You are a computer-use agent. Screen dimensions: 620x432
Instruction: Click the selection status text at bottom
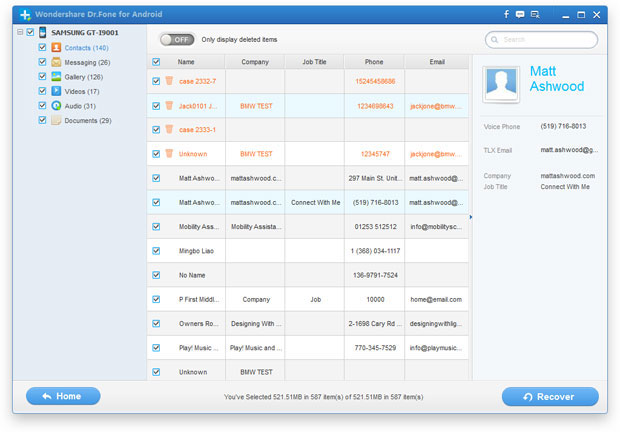coord(323,397)
